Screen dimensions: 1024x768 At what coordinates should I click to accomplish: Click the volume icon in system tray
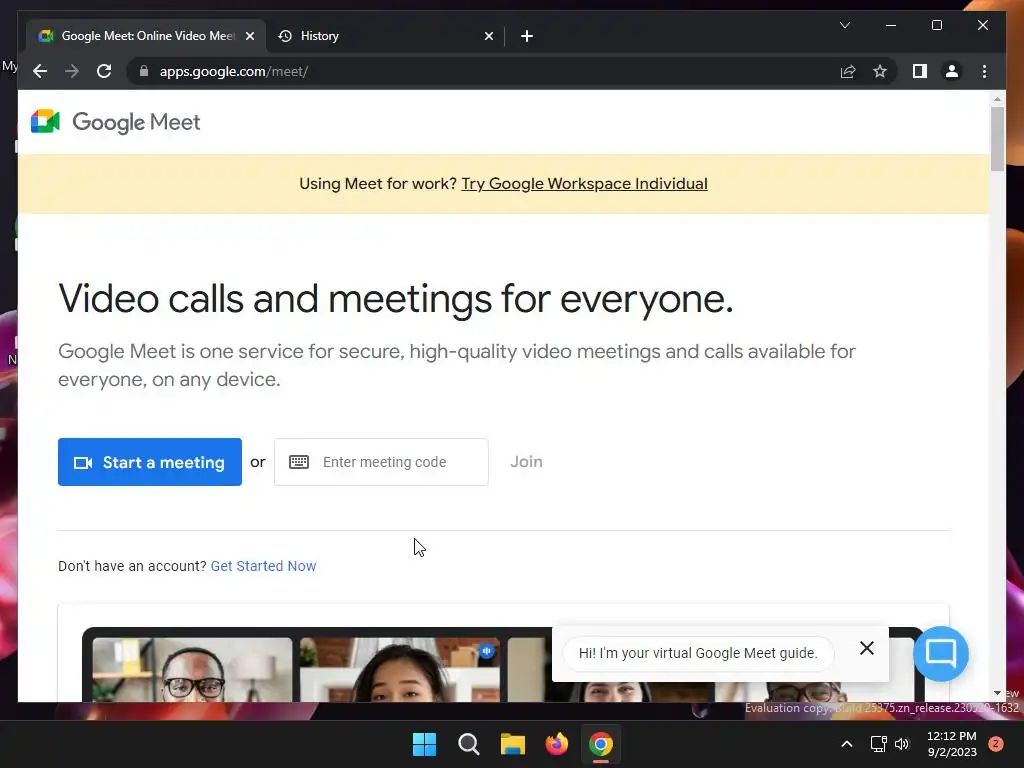902,744
